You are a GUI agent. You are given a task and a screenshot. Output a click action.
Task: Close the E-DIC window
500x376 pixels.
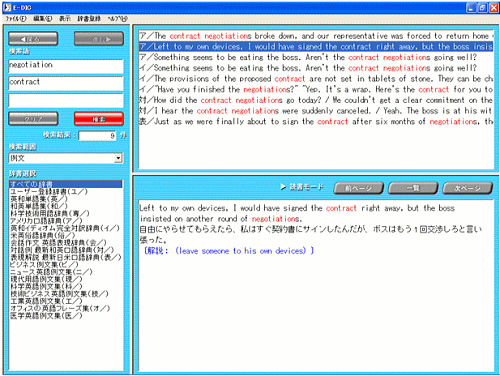pyautogui.click(x=494, y=7)
